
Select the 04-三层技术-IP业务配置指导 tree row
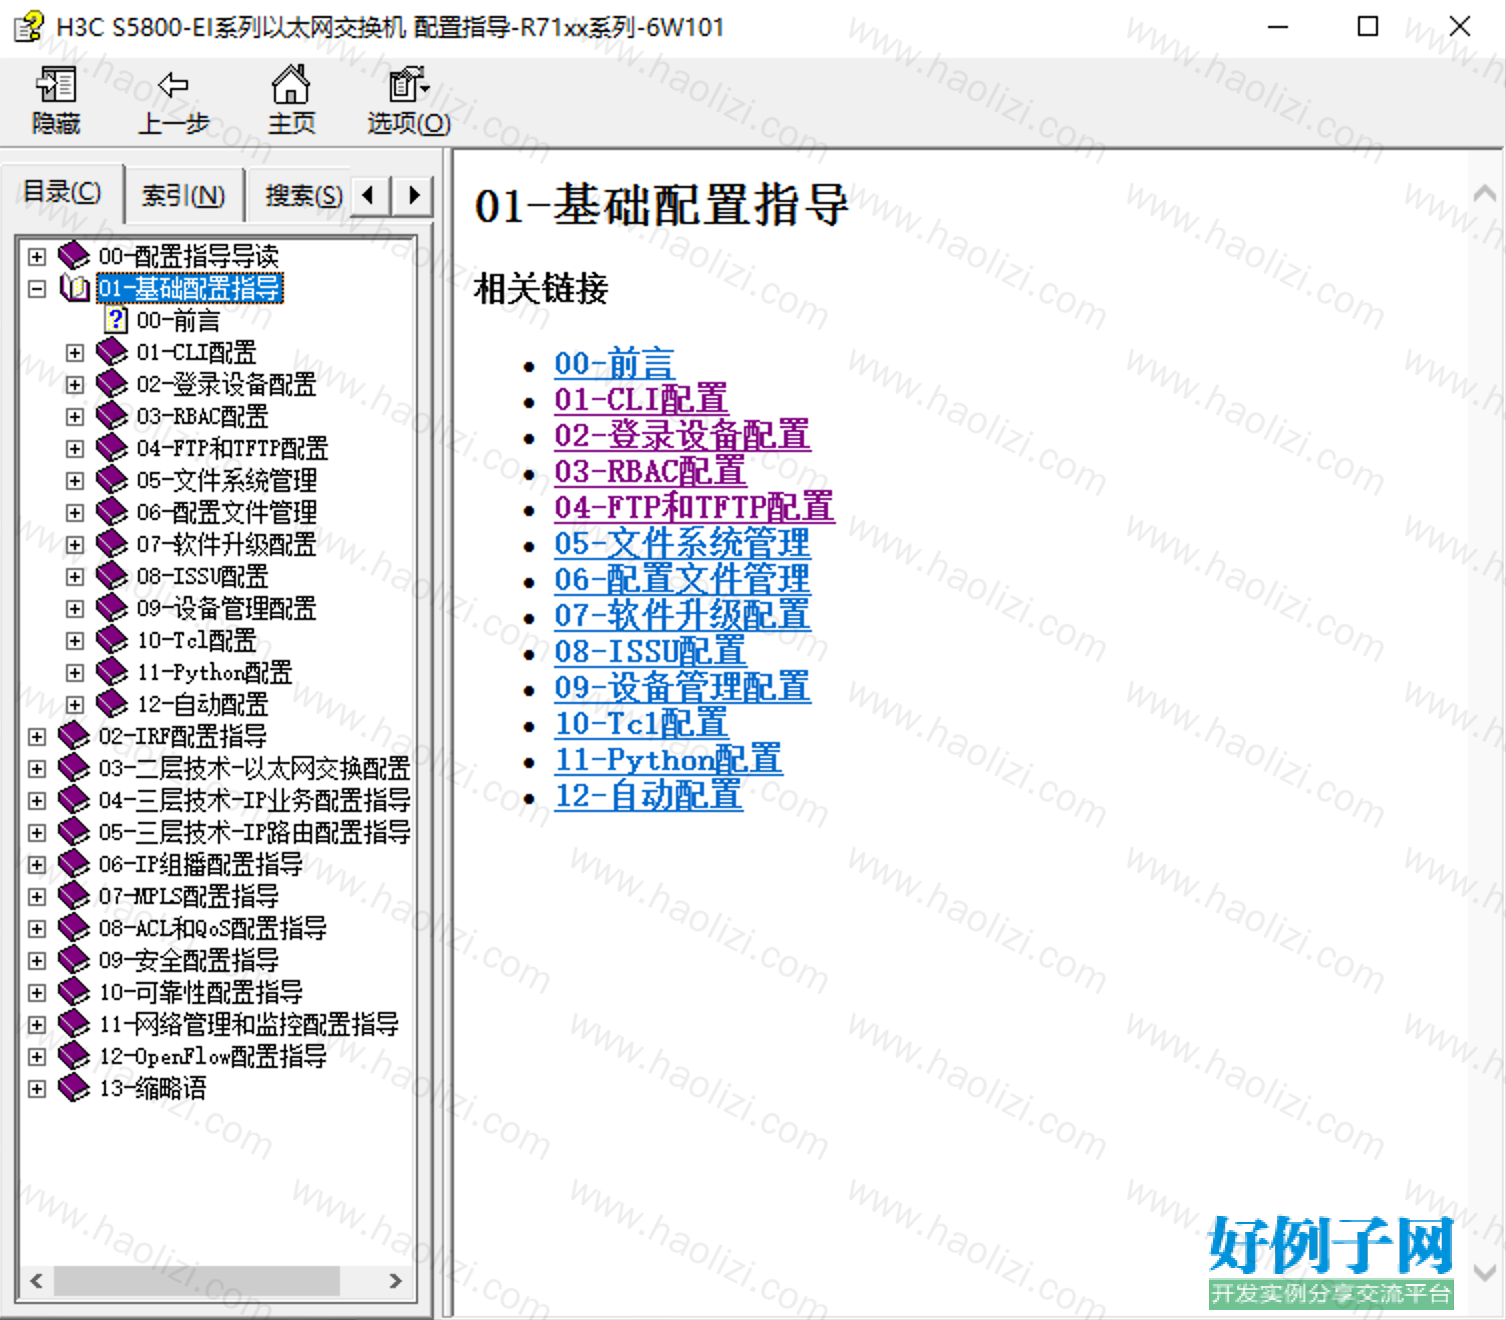pos(254,800)
